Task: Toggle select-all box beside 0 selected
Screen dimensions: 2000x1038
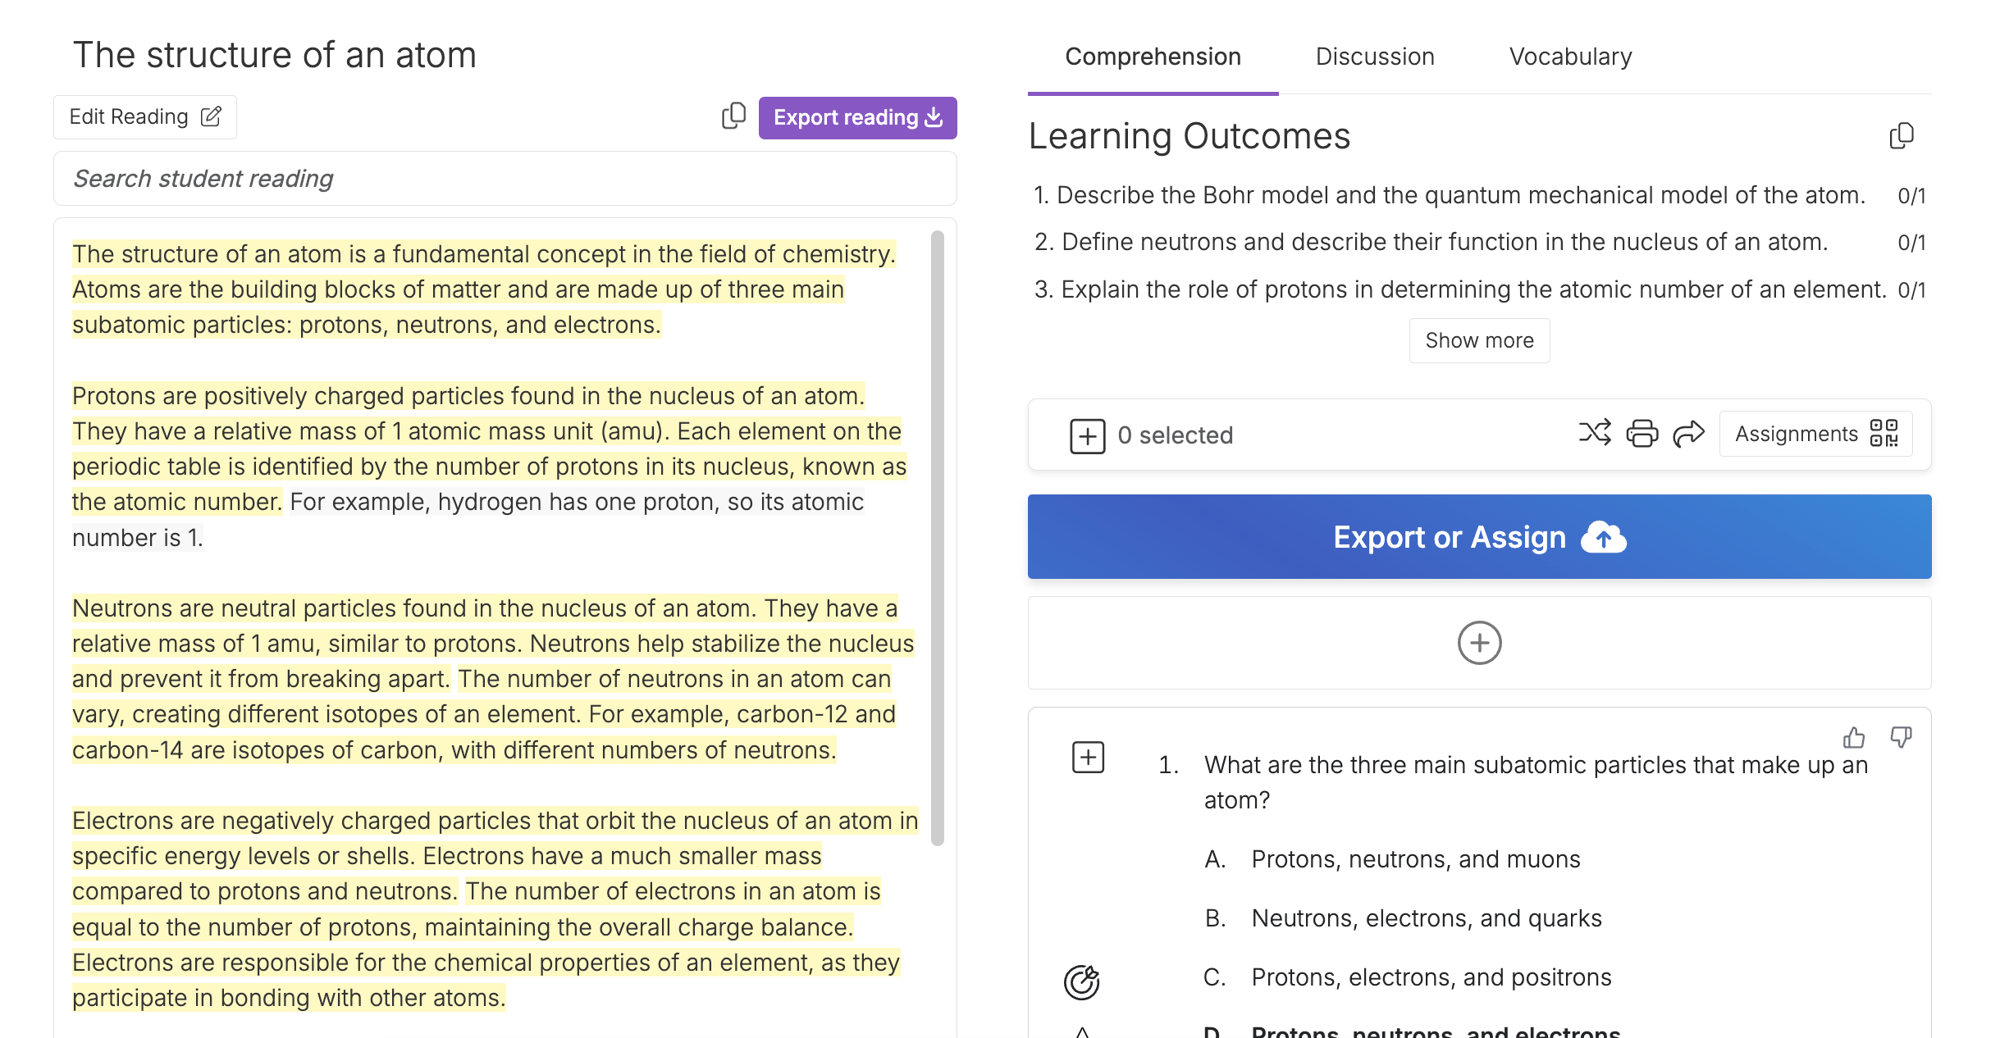Action: coord(1087,436)
